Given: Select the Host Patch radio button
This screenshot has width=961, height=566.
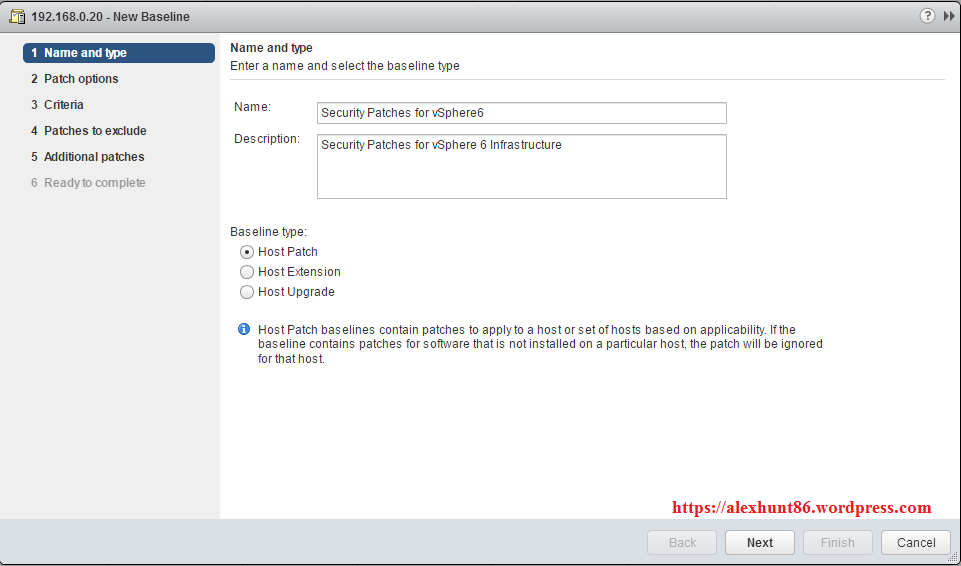Looking at the screenshot, I should pyautogui.click(x=246, y=252).
